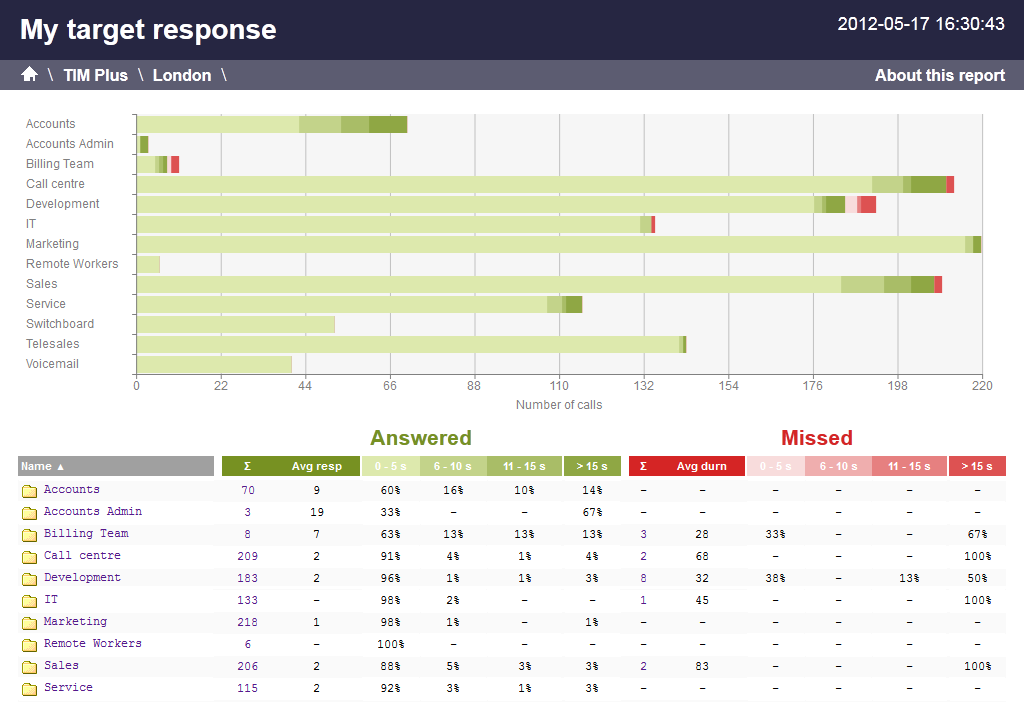Open the Accounts Admin group link
This screenshot has width=1024, height=702.
click(92, 512)
